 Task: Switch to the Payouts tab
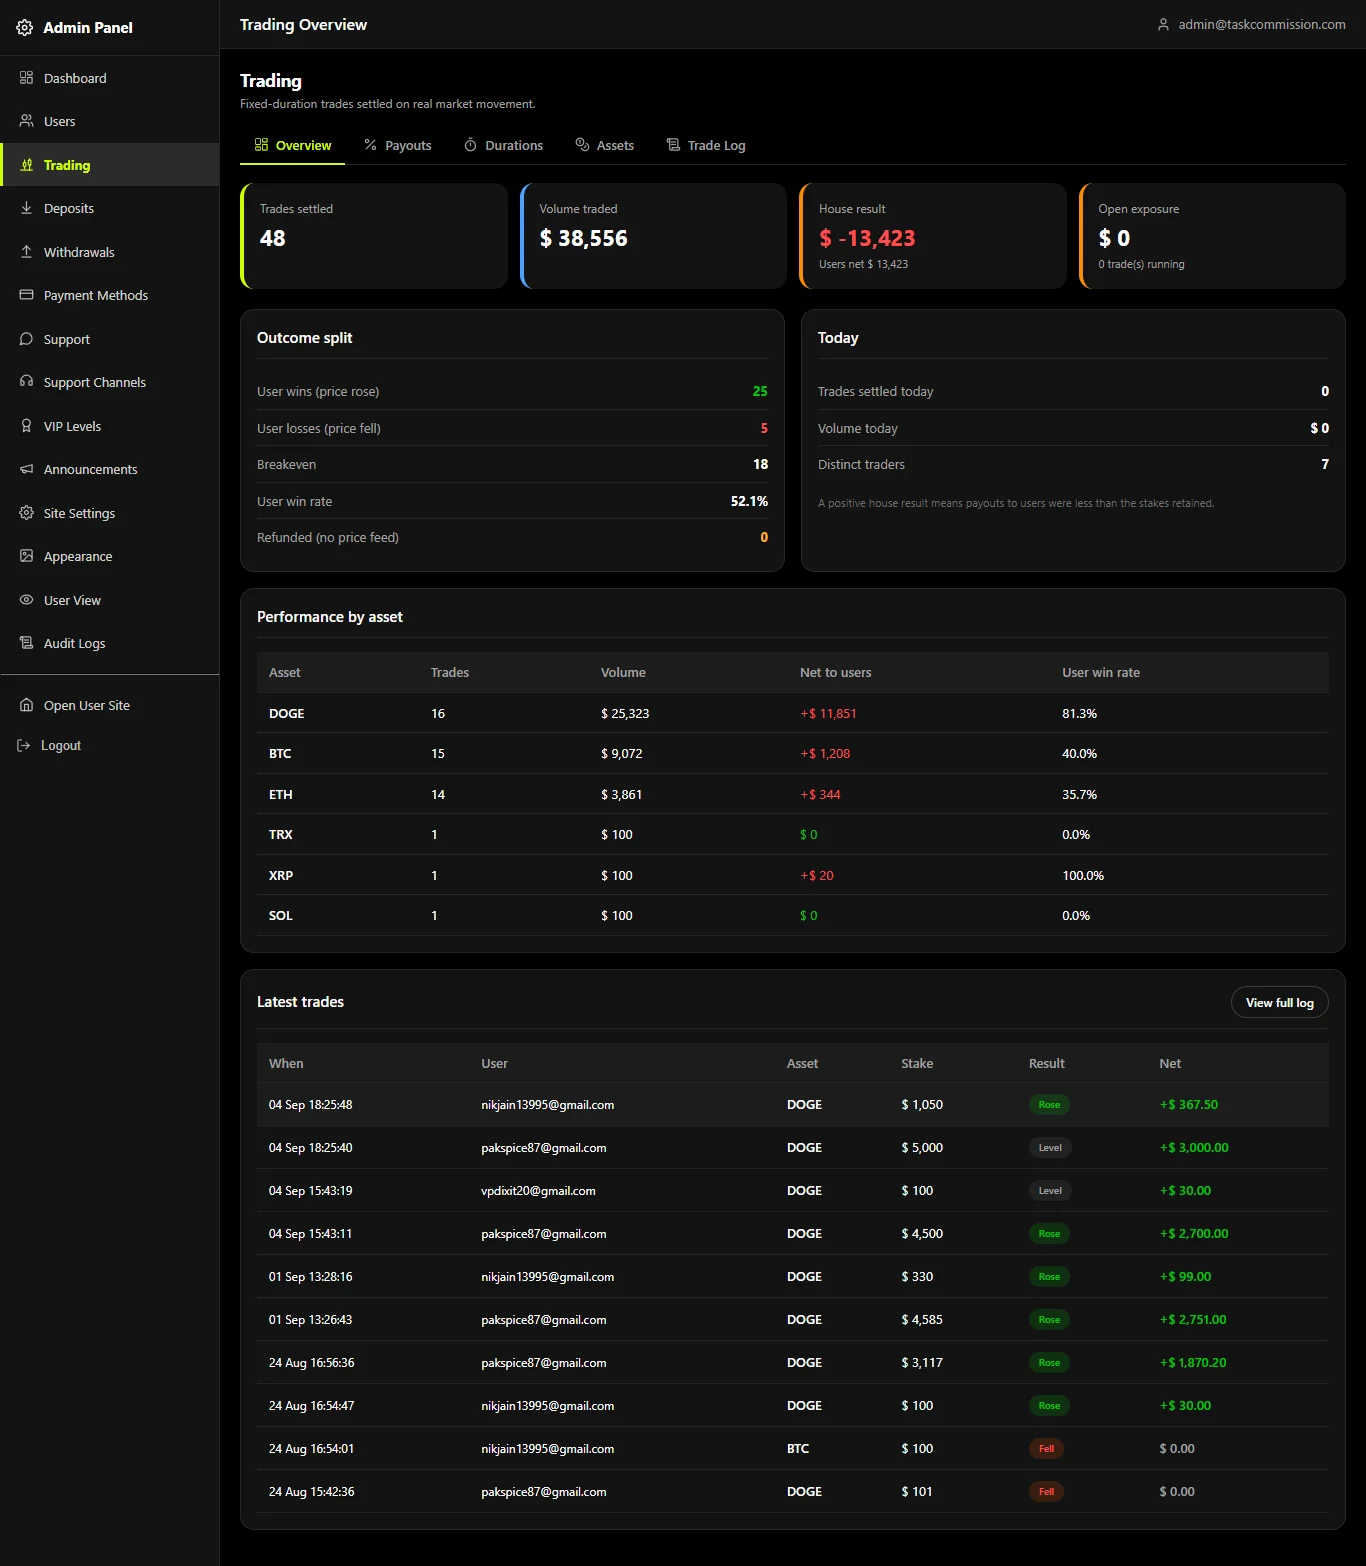coord(398,145)
